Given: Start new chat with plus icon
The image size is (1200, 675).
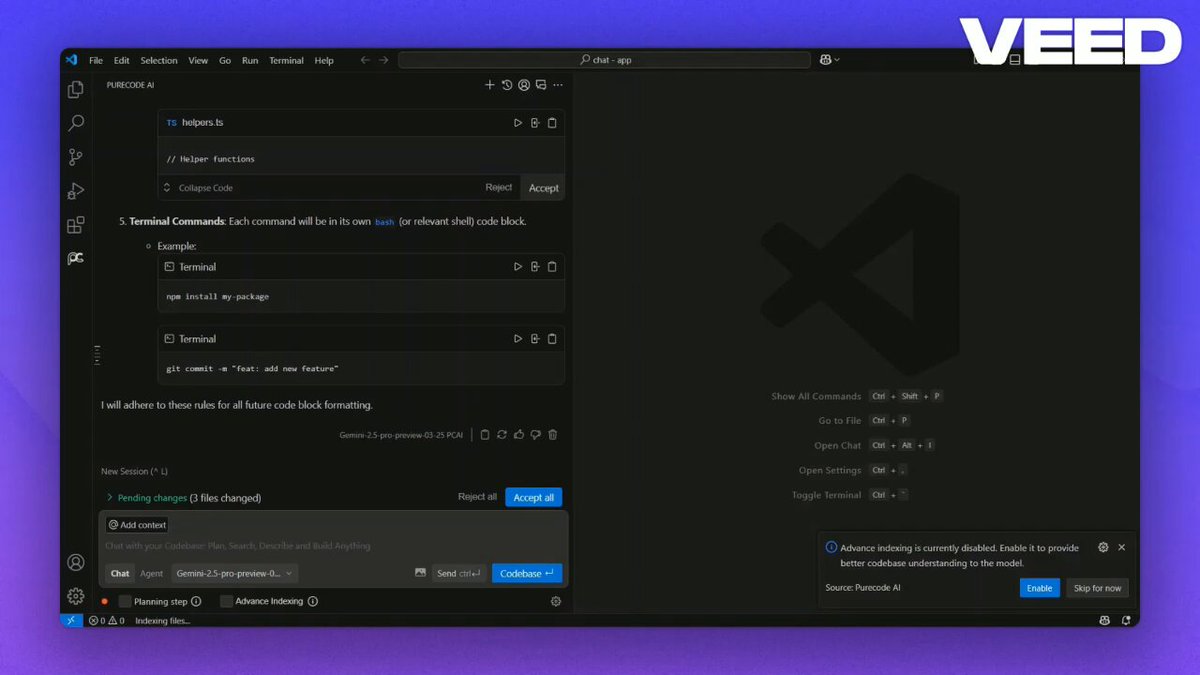Looking at the screenshot, I should tap(490, 85).
